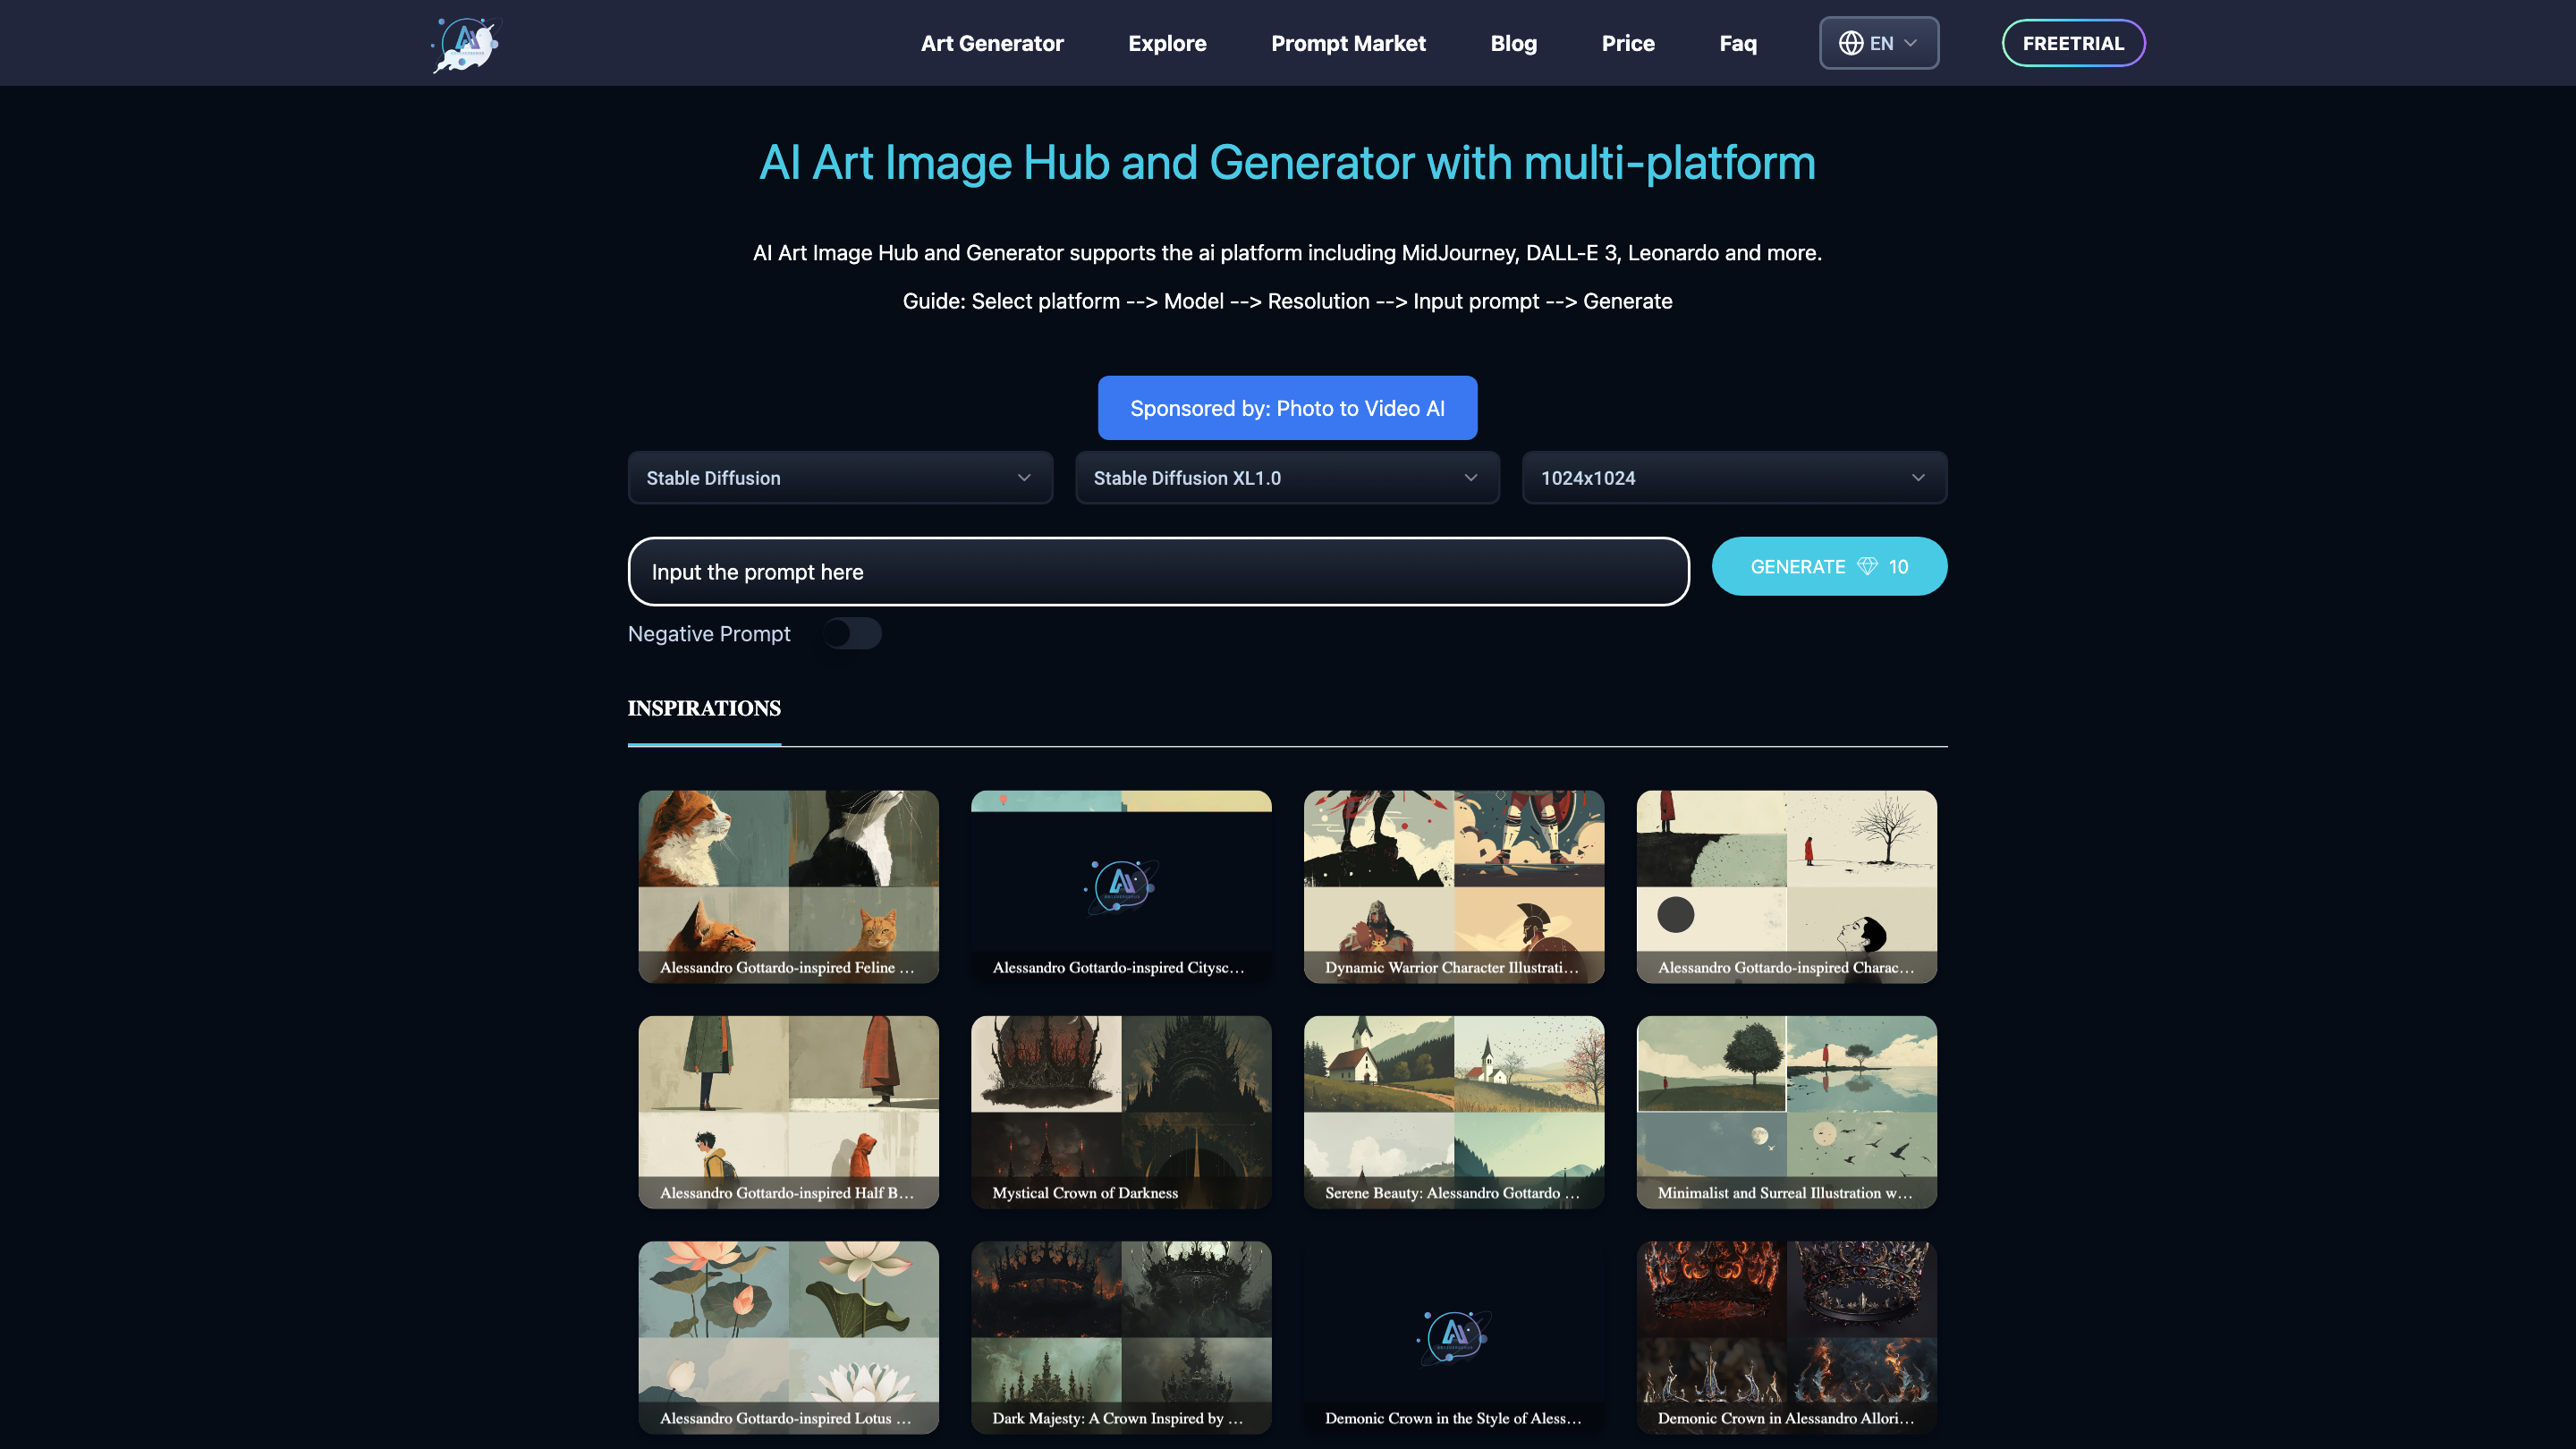Open the Art Generator menu item
Screen dimensions: 2576x1449
[992, 43]
